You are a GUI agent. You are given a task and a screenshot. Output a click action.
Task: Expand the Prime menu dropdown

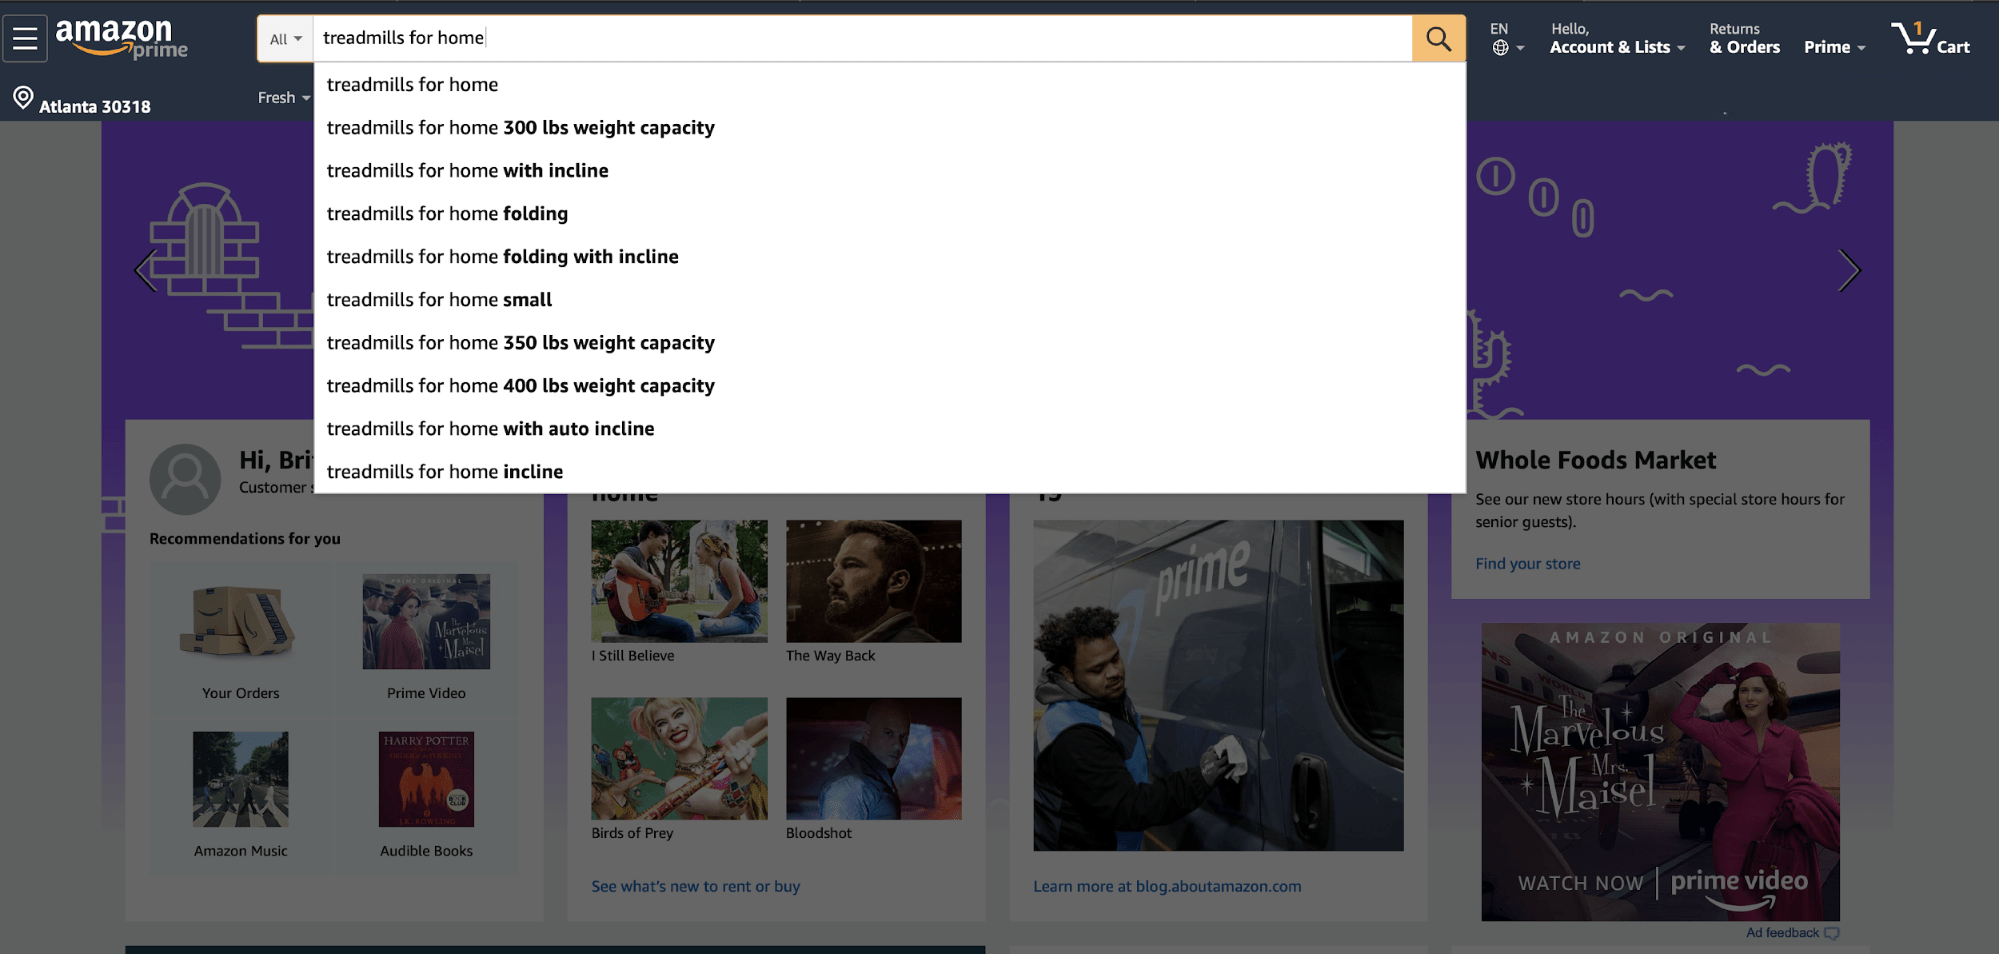(x=1834, y=47)
